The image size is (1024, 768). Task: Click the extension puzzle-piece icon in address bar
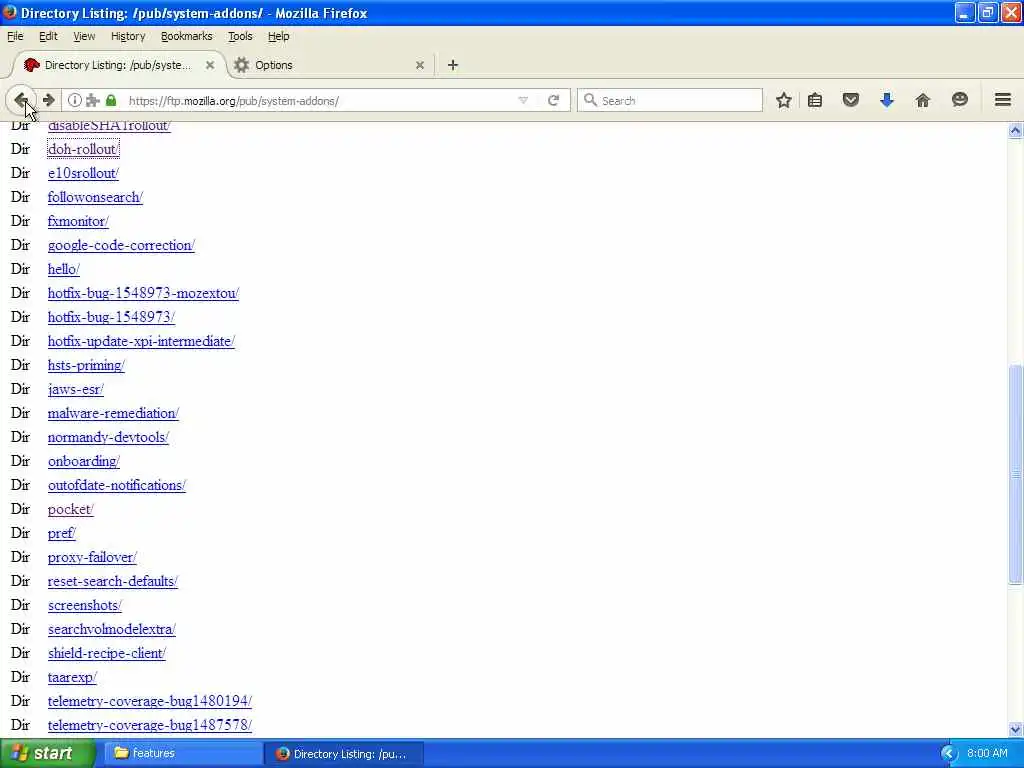(93, 101)
